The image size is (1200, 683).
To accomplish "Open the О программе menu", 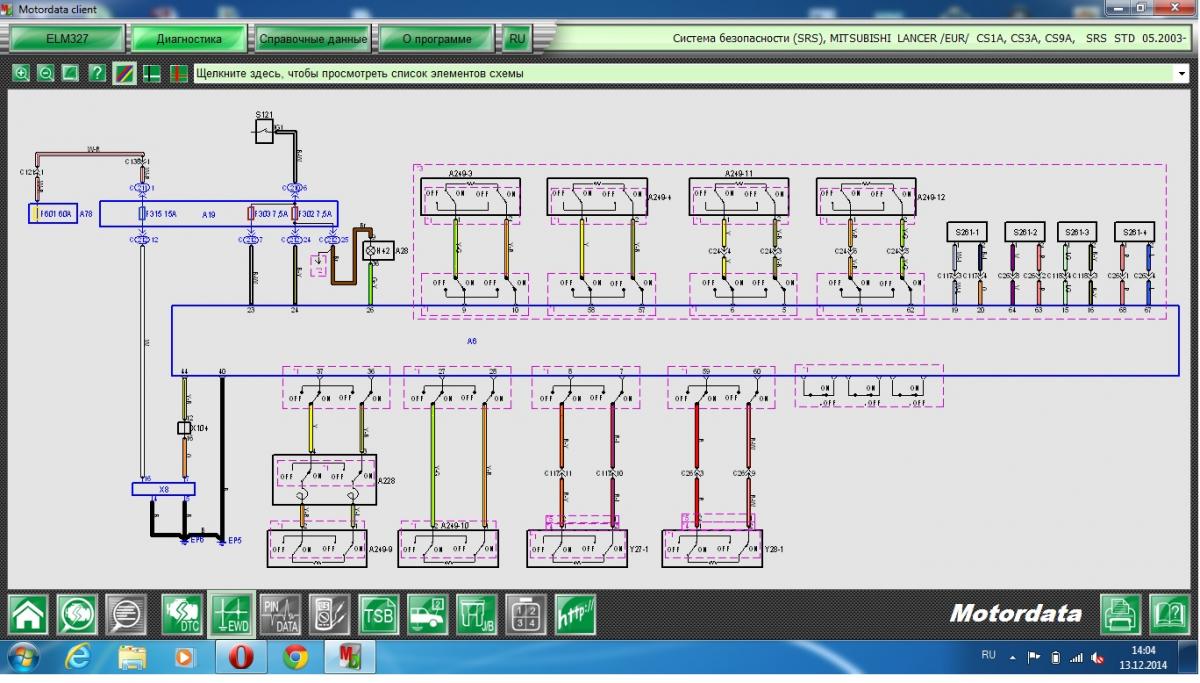I will tap(437, 39).
